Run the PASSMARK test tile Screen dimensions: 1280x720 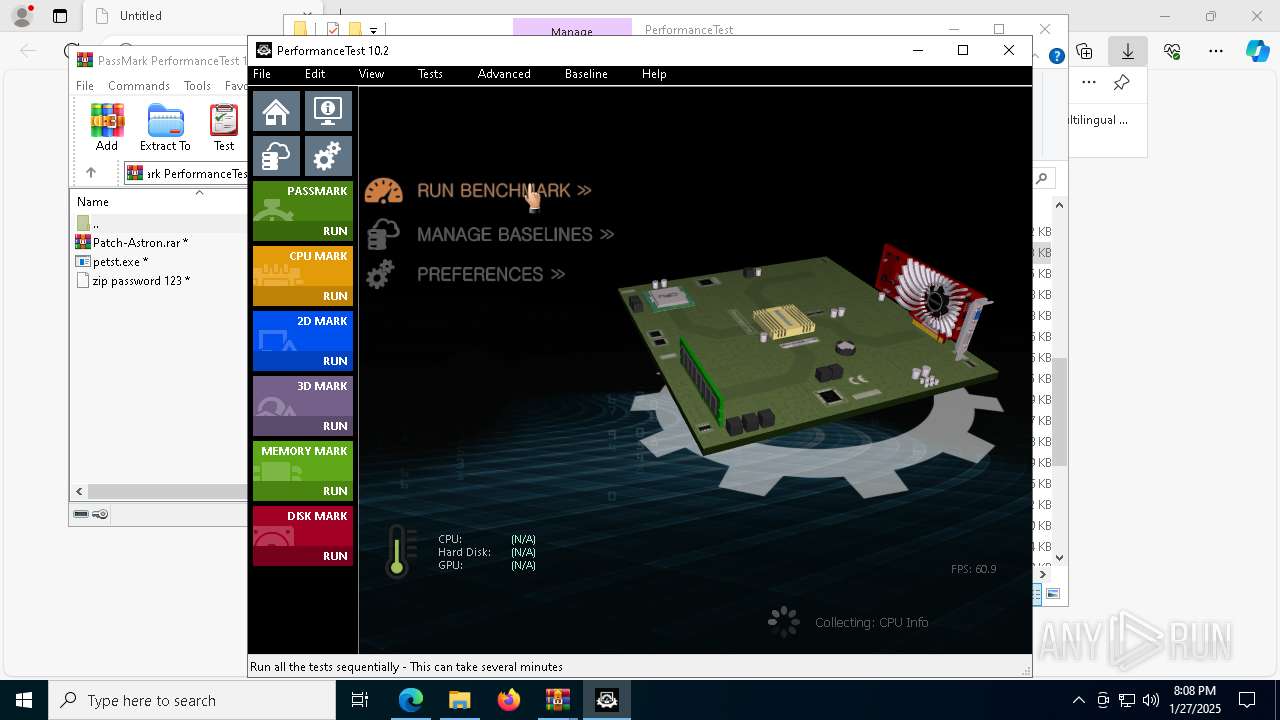[303, 211]
